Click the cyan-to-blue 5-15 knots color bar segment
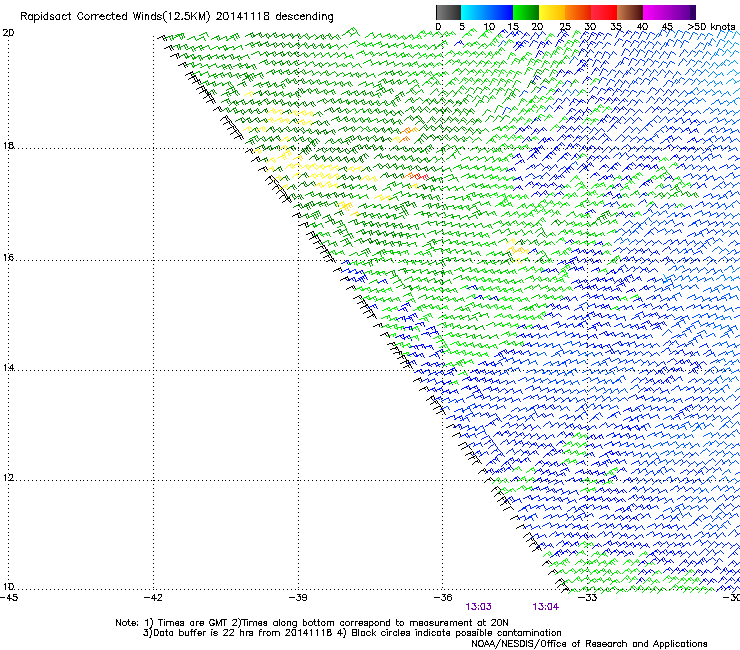Viewport: 740px width, 650px height. 487,12
